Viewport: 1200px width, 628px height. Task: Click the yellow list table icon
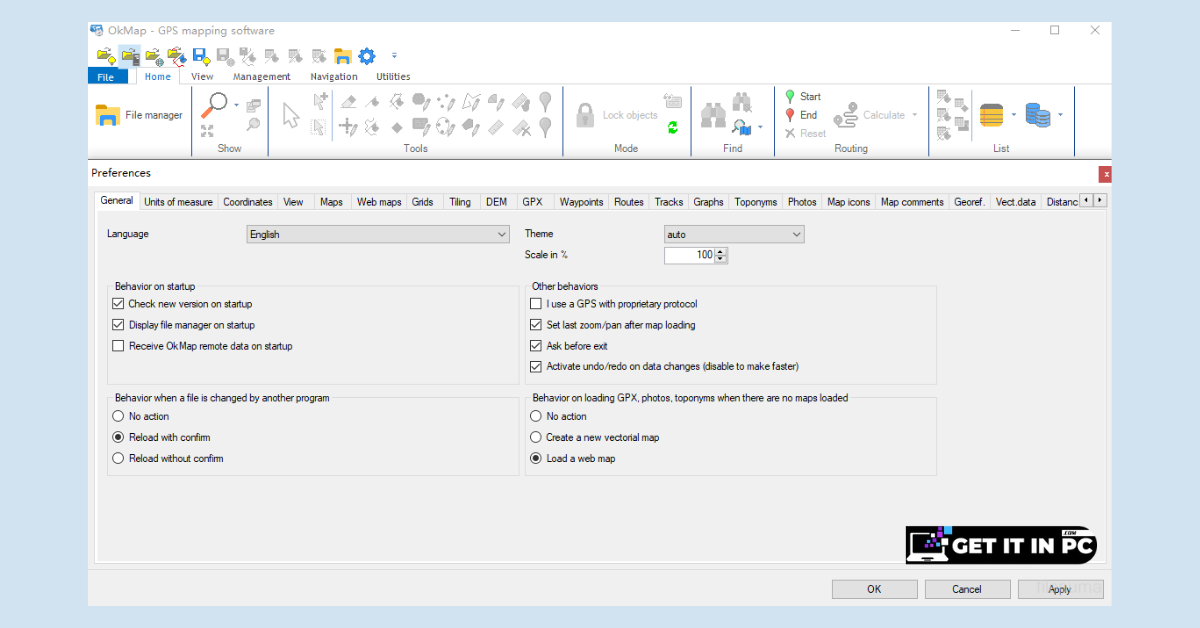point(991,115)
